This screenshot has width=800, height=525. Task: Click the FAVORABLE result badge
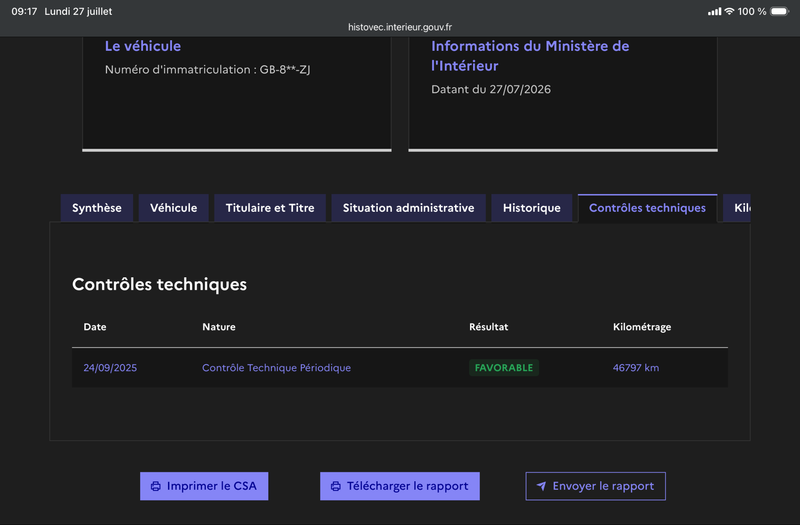click(504, 368)
